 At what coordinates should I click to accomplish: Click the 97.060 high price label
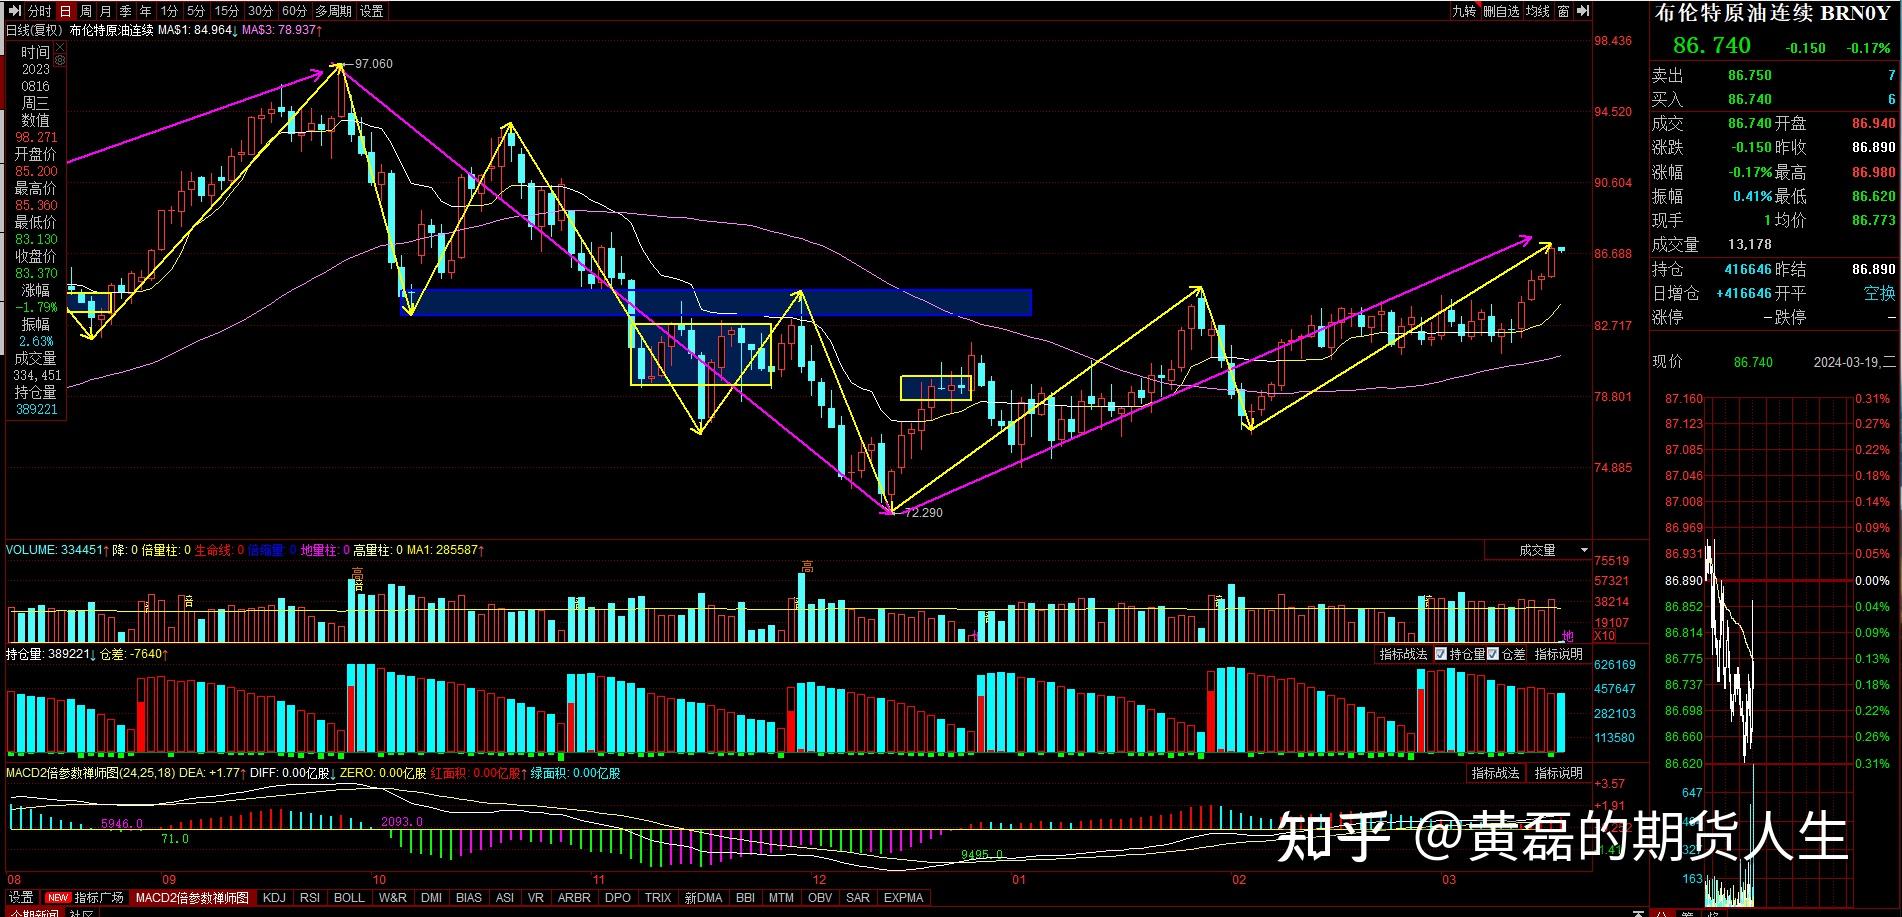click(x=373, y=63)
